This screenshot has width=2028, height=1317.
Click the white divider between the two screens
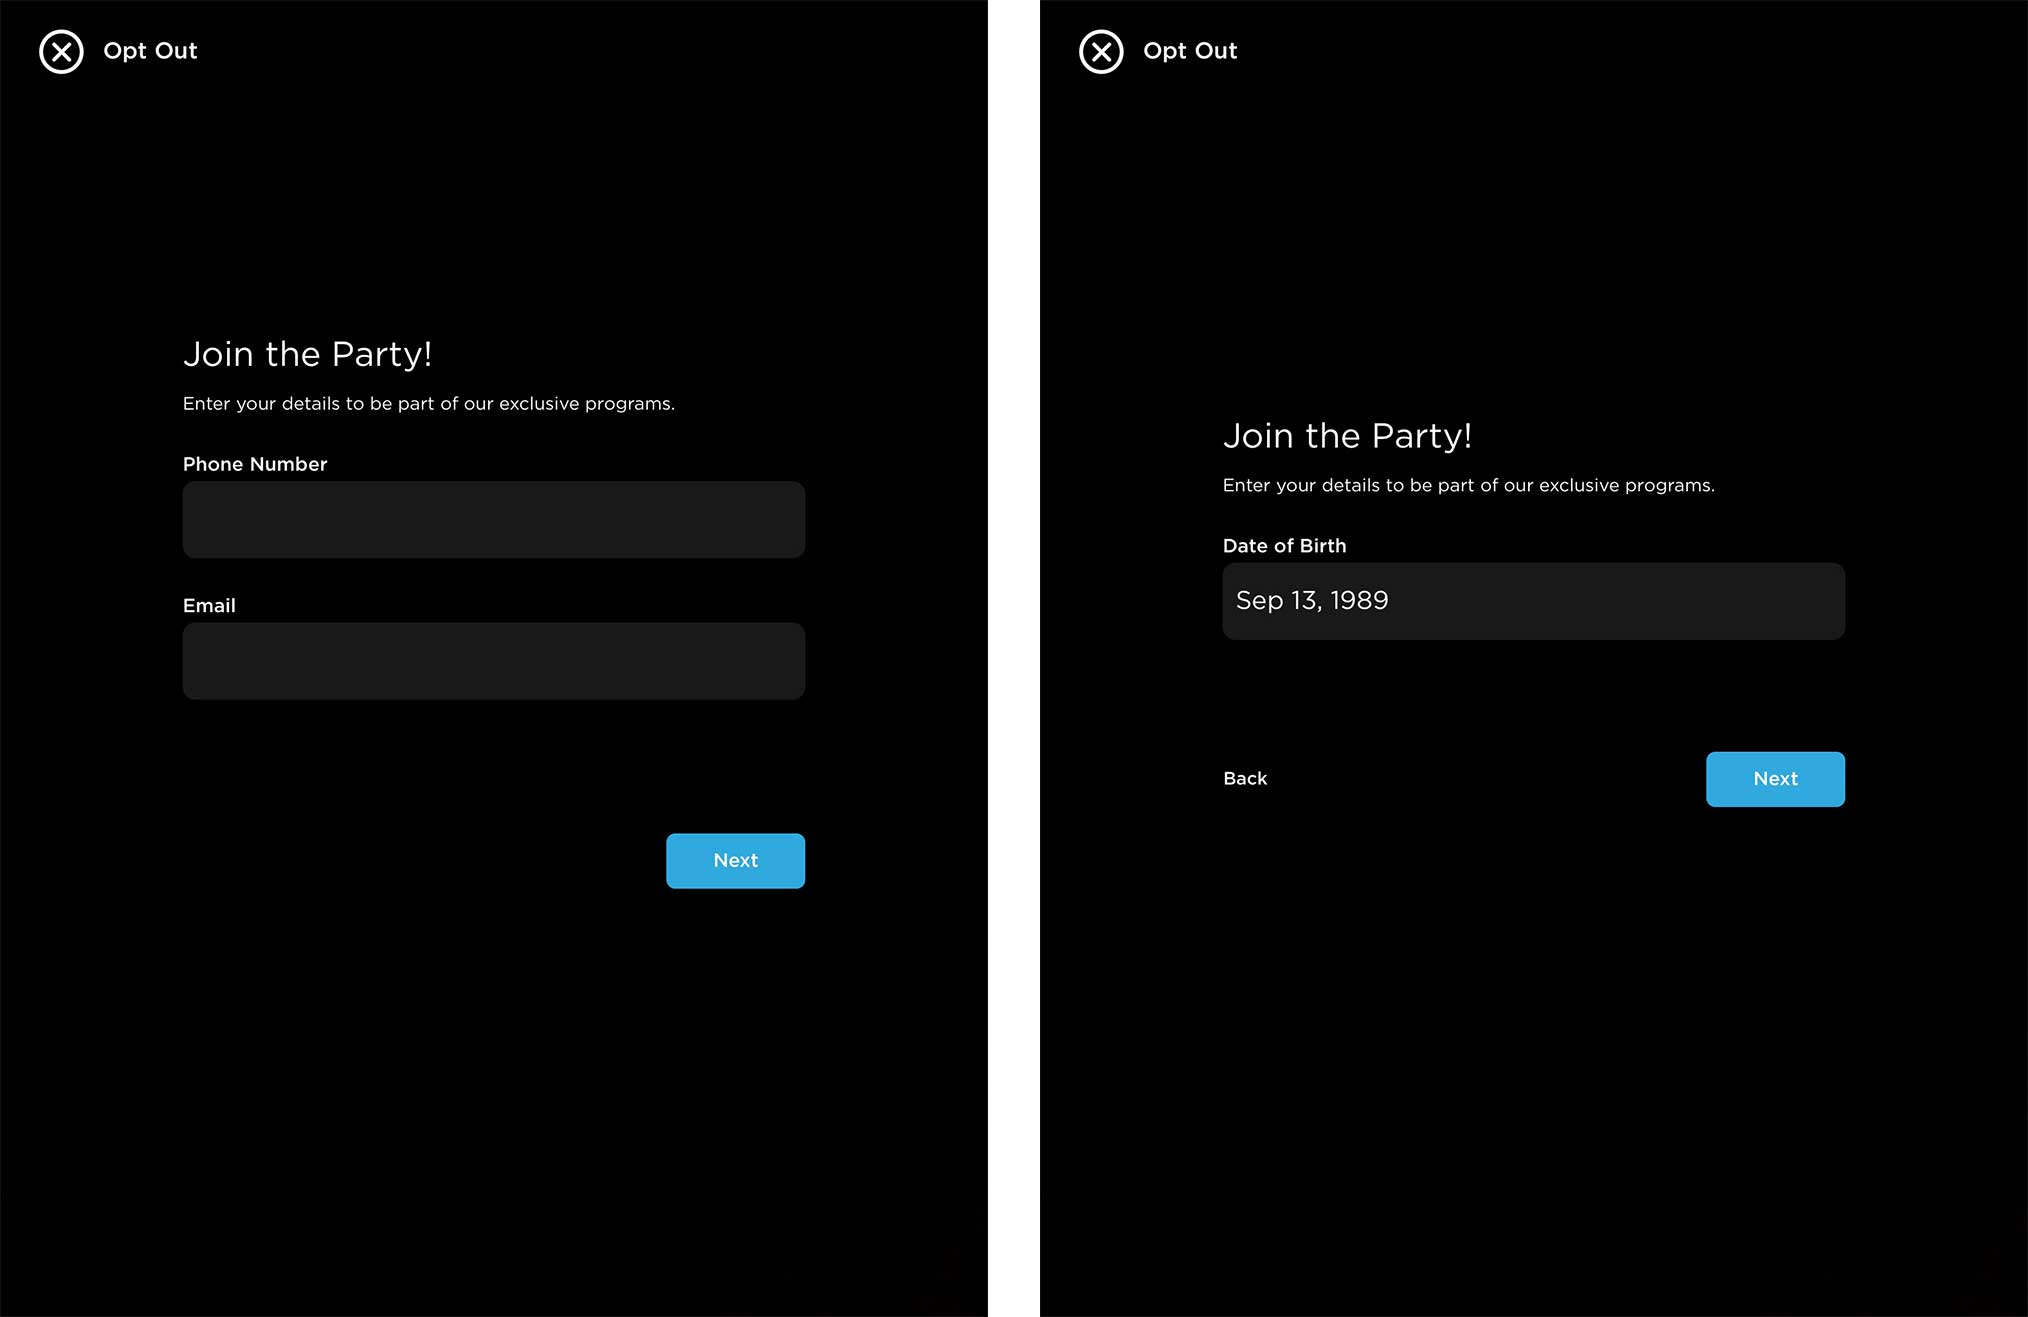1014,658
